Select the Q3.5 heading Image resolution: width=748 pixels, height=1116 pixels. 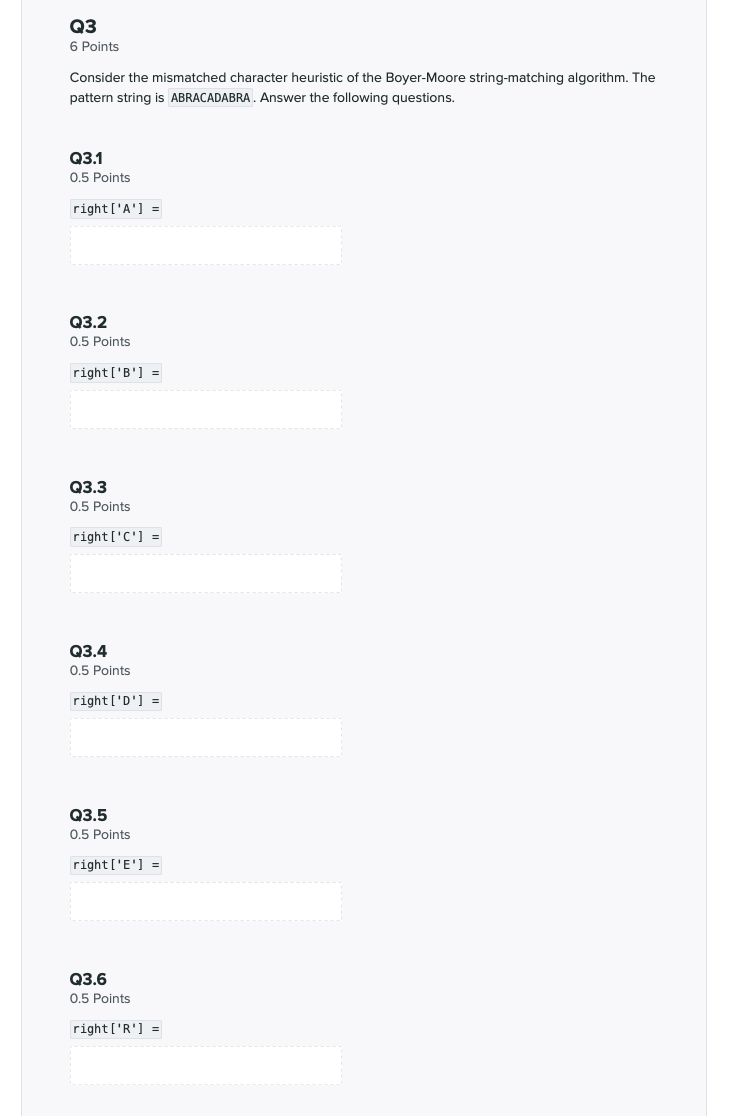[x=88, y=815]
